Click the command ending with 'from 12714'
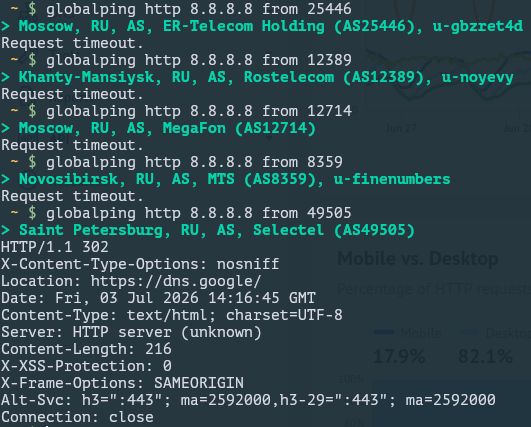 (198, 111)
